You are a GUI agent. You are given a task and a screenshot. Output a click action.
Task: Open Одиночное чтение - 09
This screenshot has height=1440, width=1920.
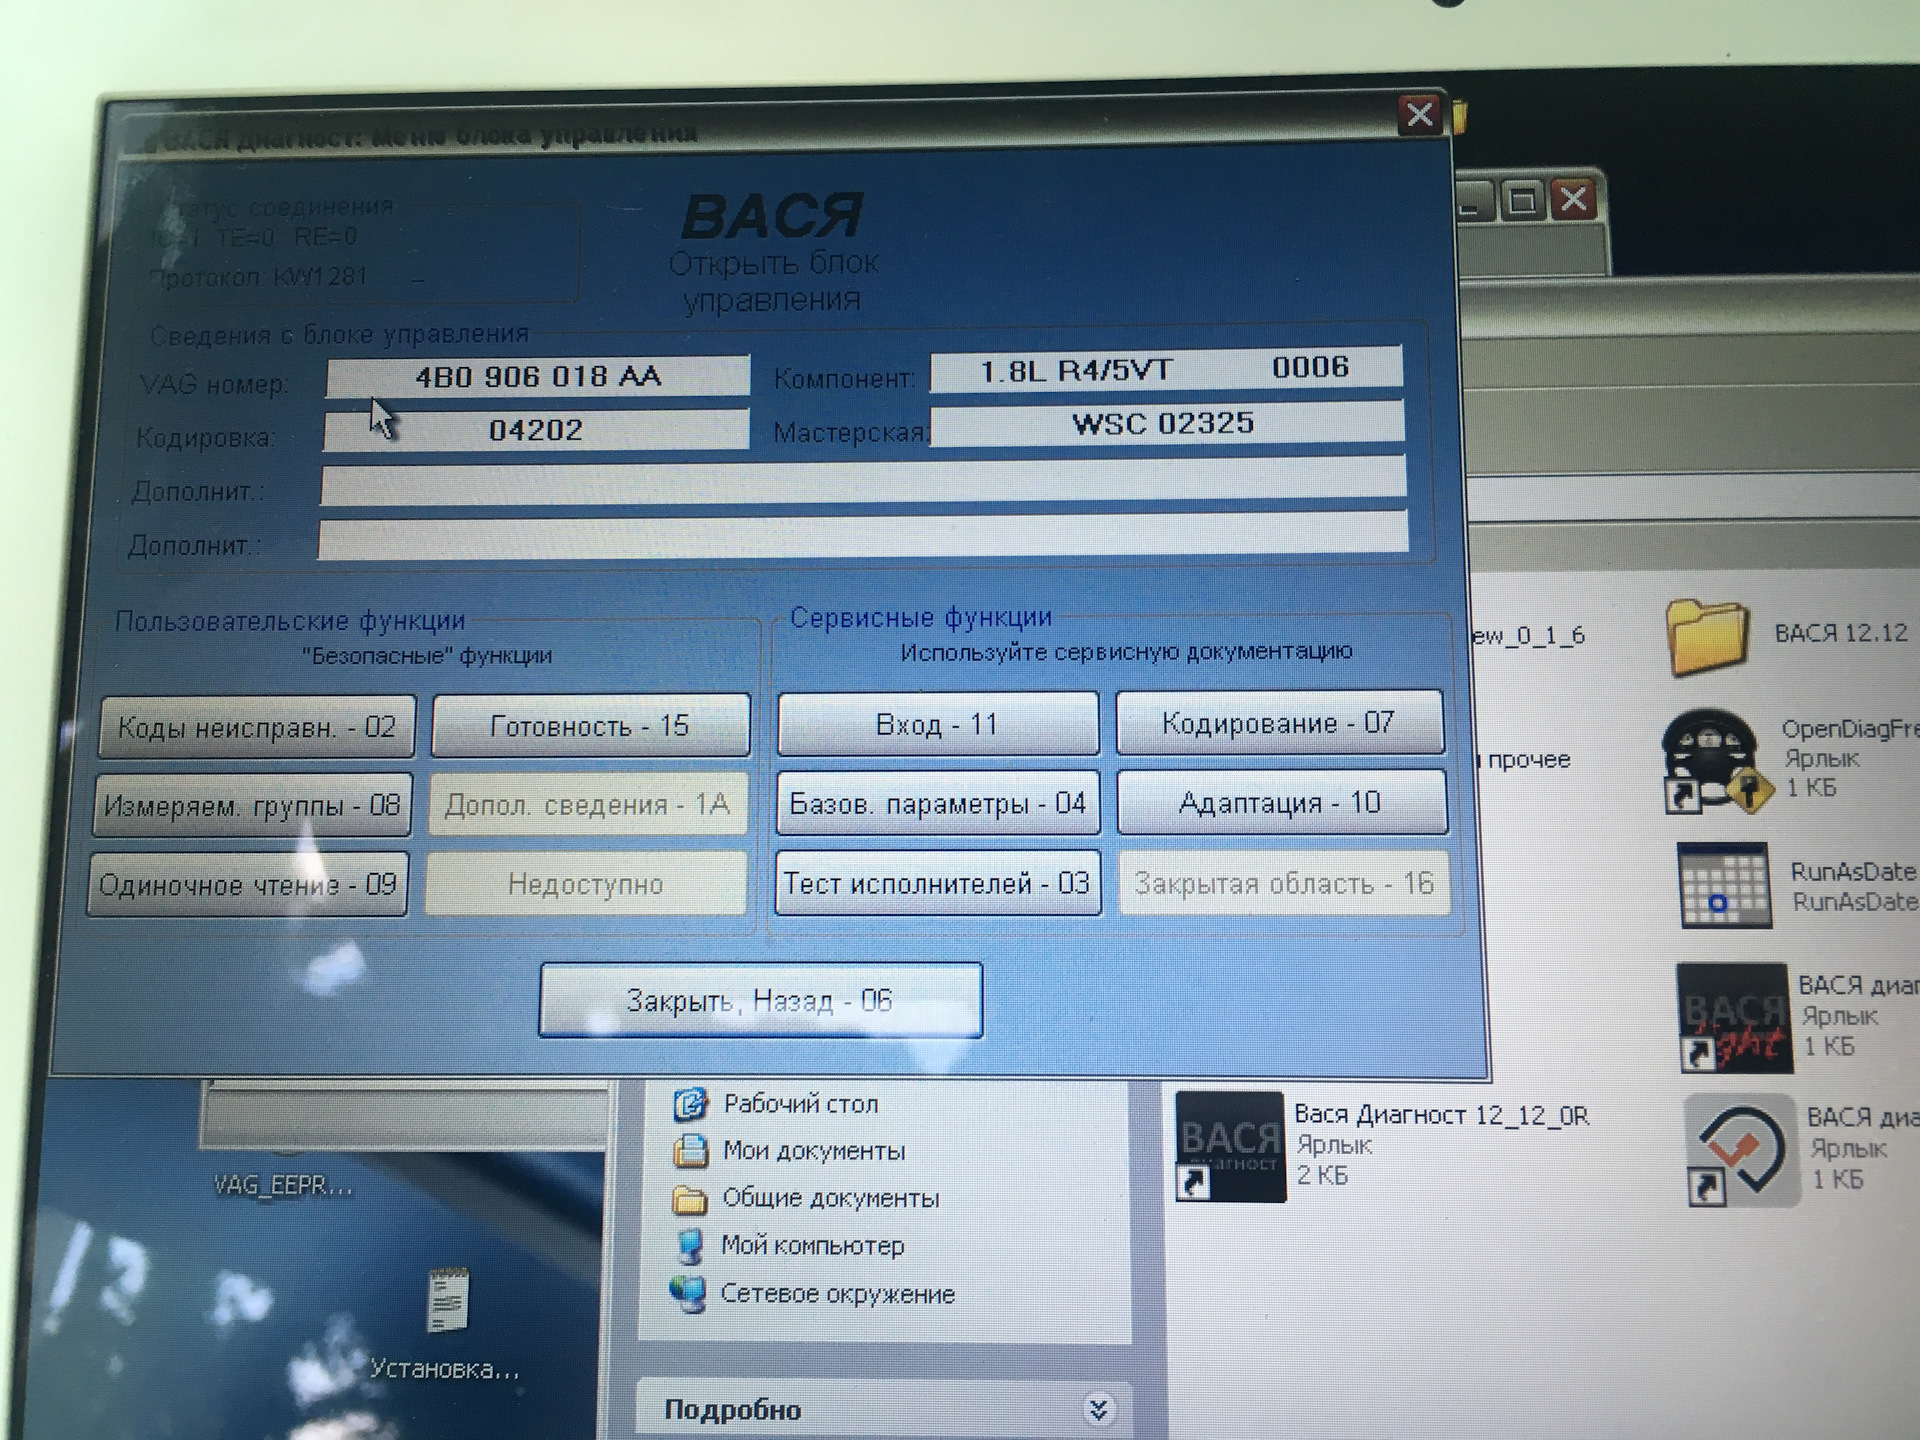point(247,884)
